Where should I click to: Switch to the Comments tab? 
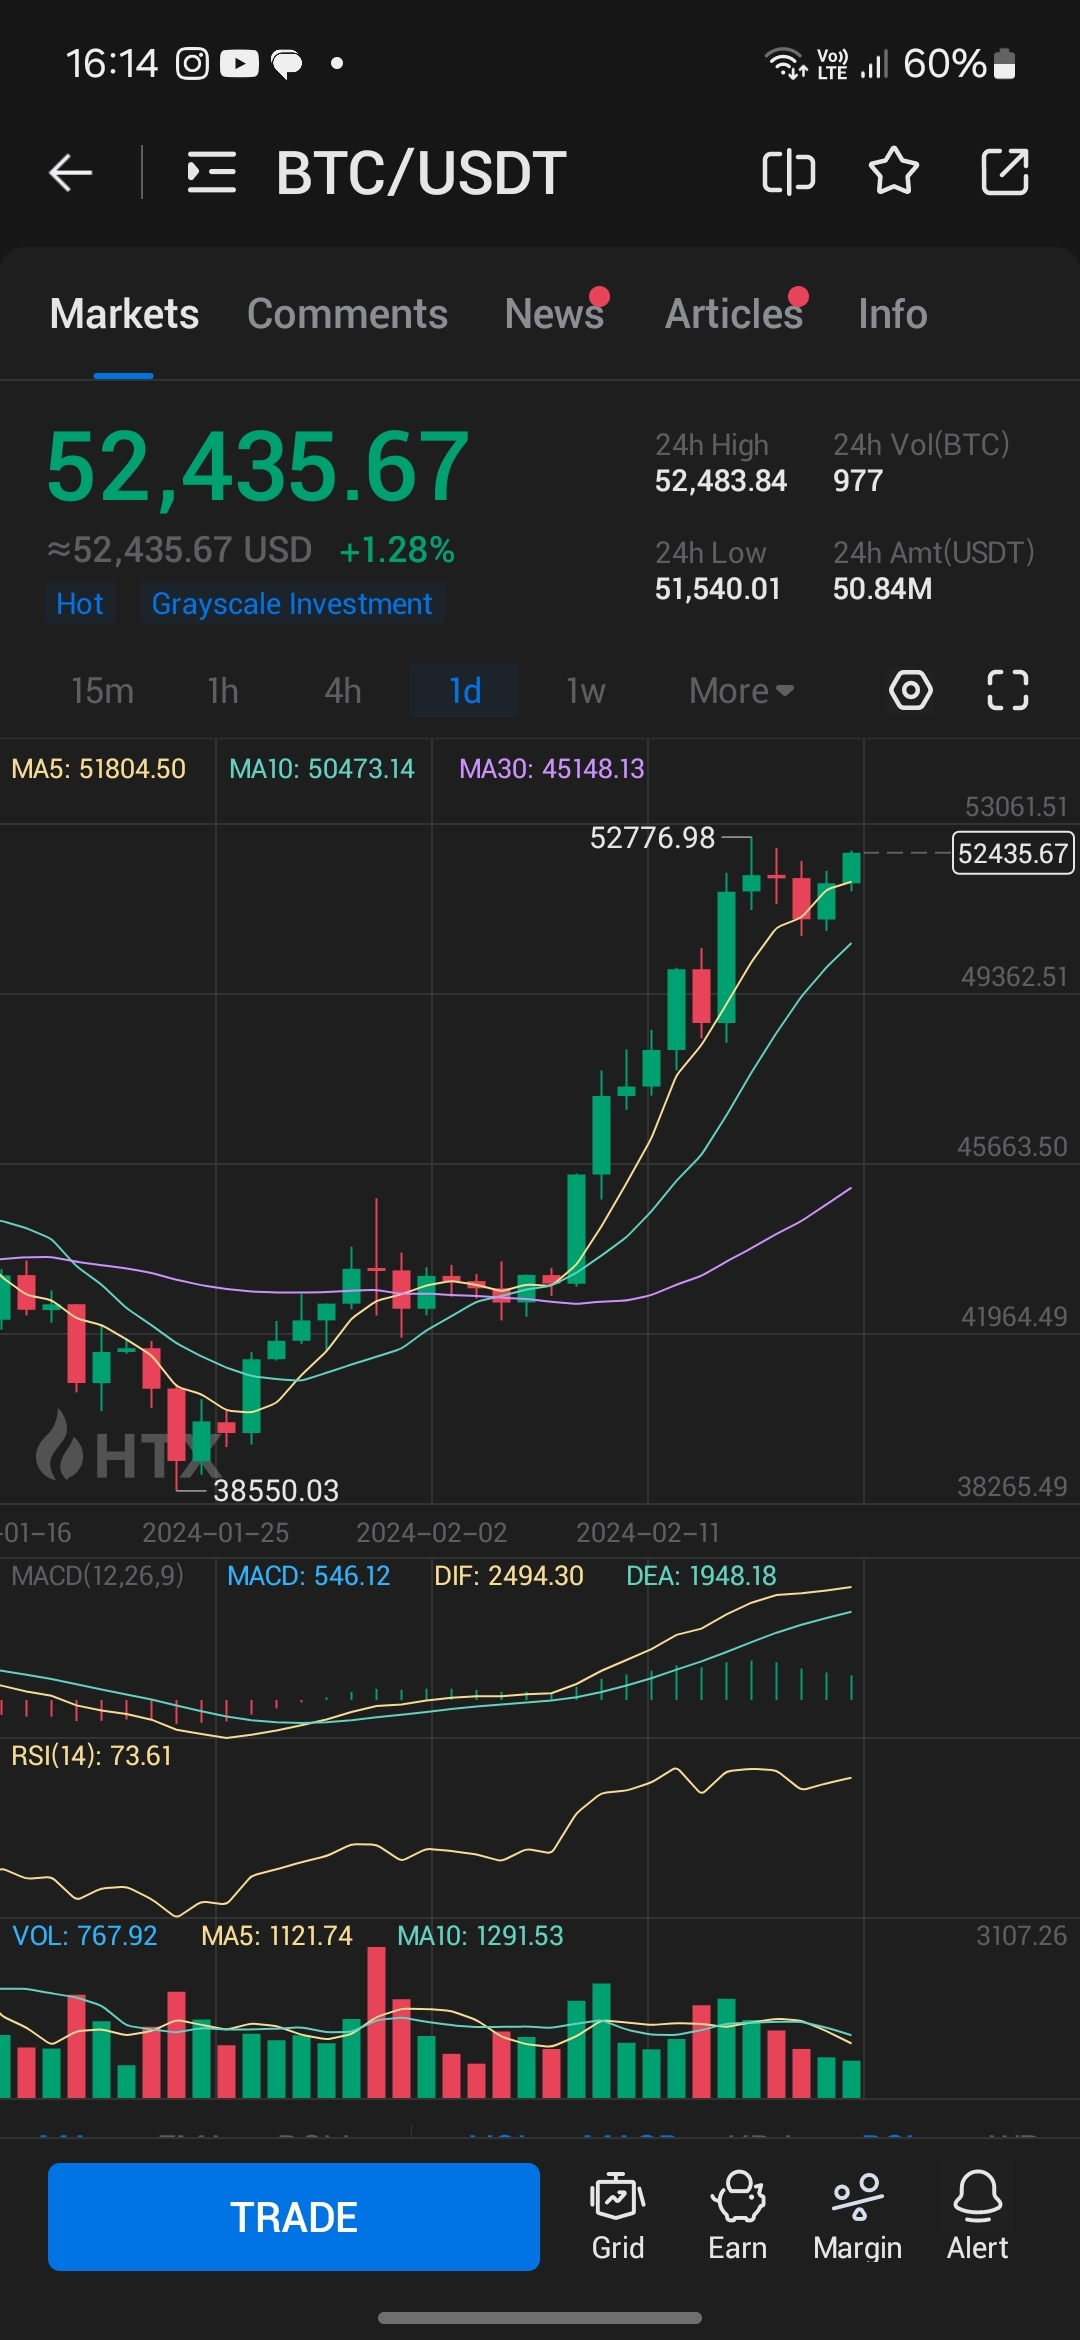click(347, 314)
